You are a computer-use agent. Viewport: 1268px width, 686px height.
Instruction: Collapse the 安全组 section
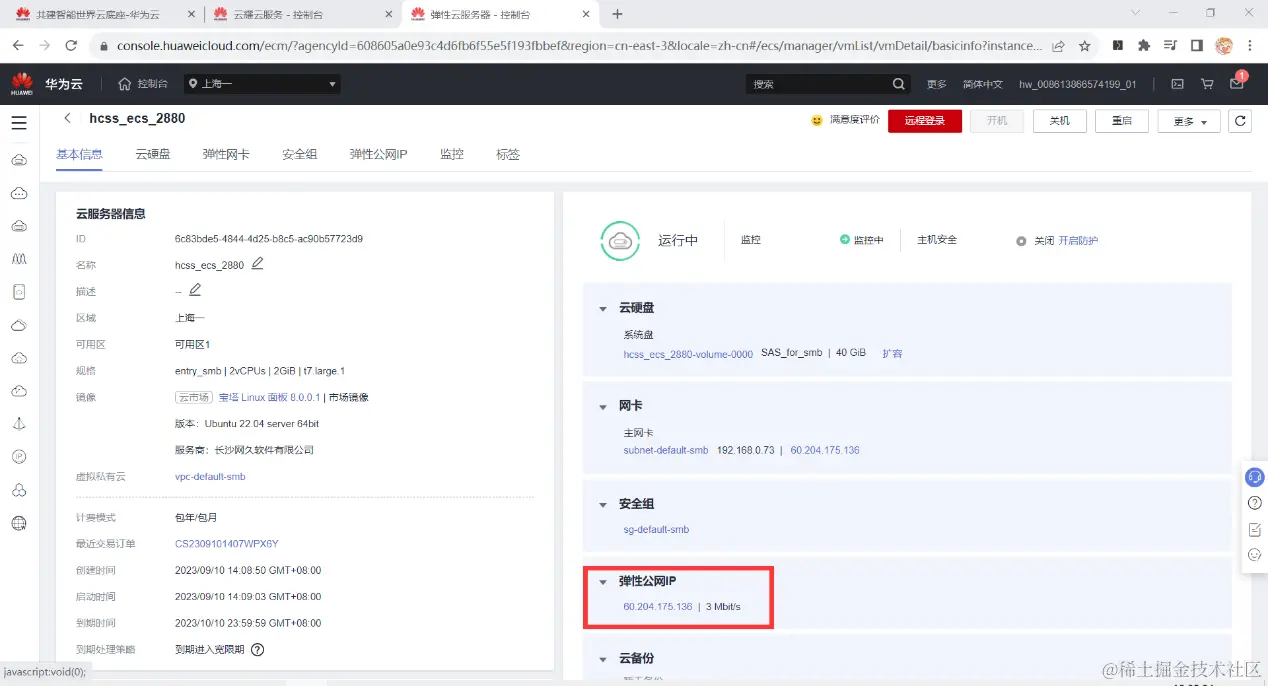coord(603,504)
